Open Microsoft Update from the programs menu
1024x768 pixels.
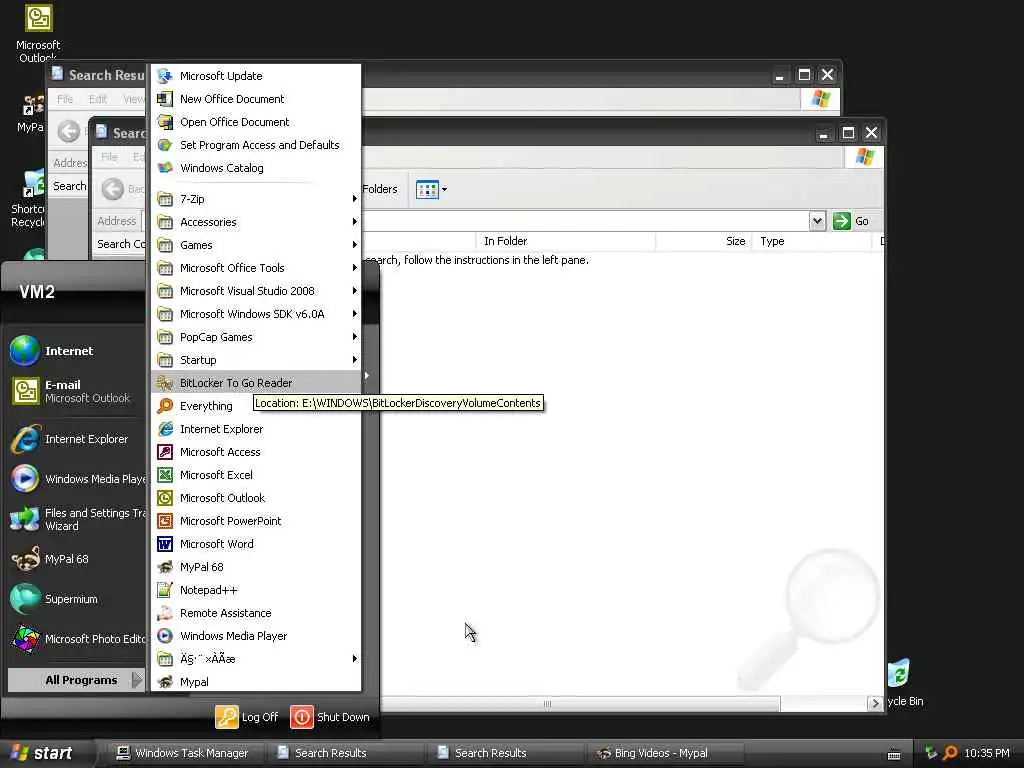pyautogui.click(x=256, y=76)
